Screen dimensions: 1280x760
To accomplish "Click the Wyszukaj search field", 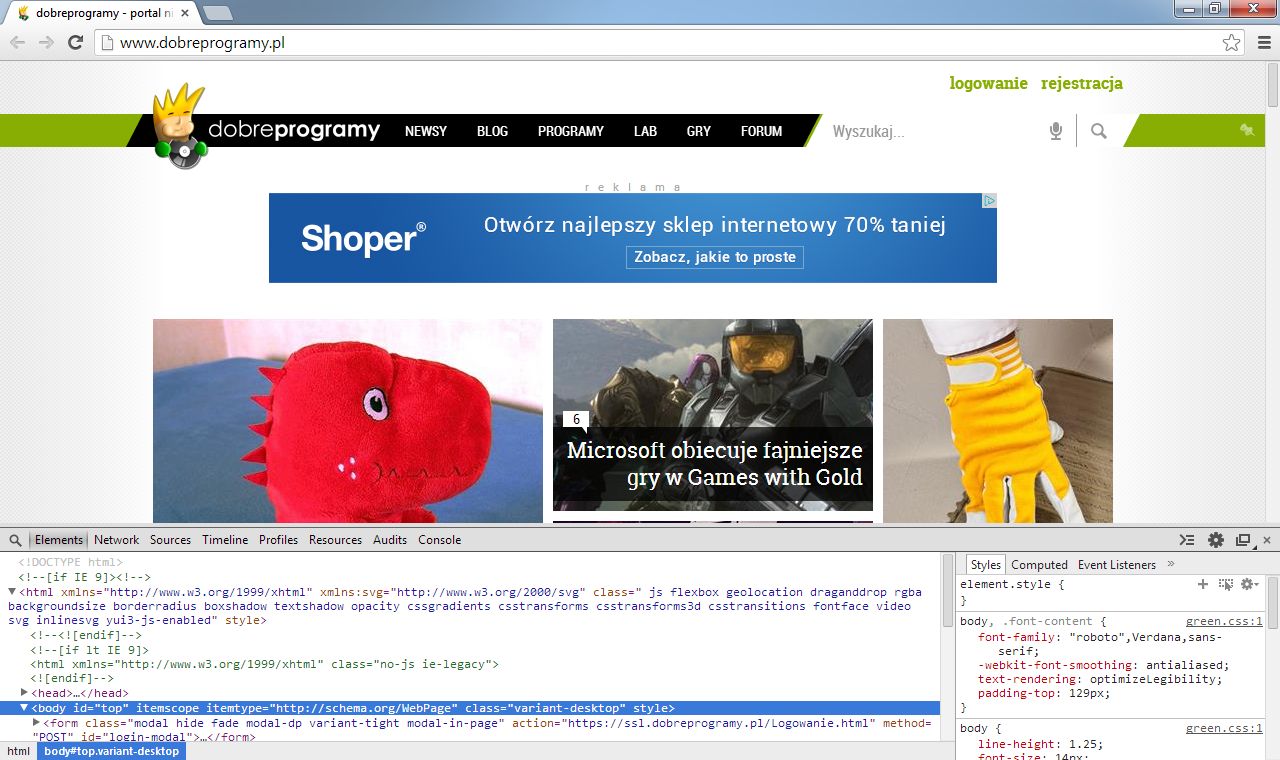I will coord(930,131).
